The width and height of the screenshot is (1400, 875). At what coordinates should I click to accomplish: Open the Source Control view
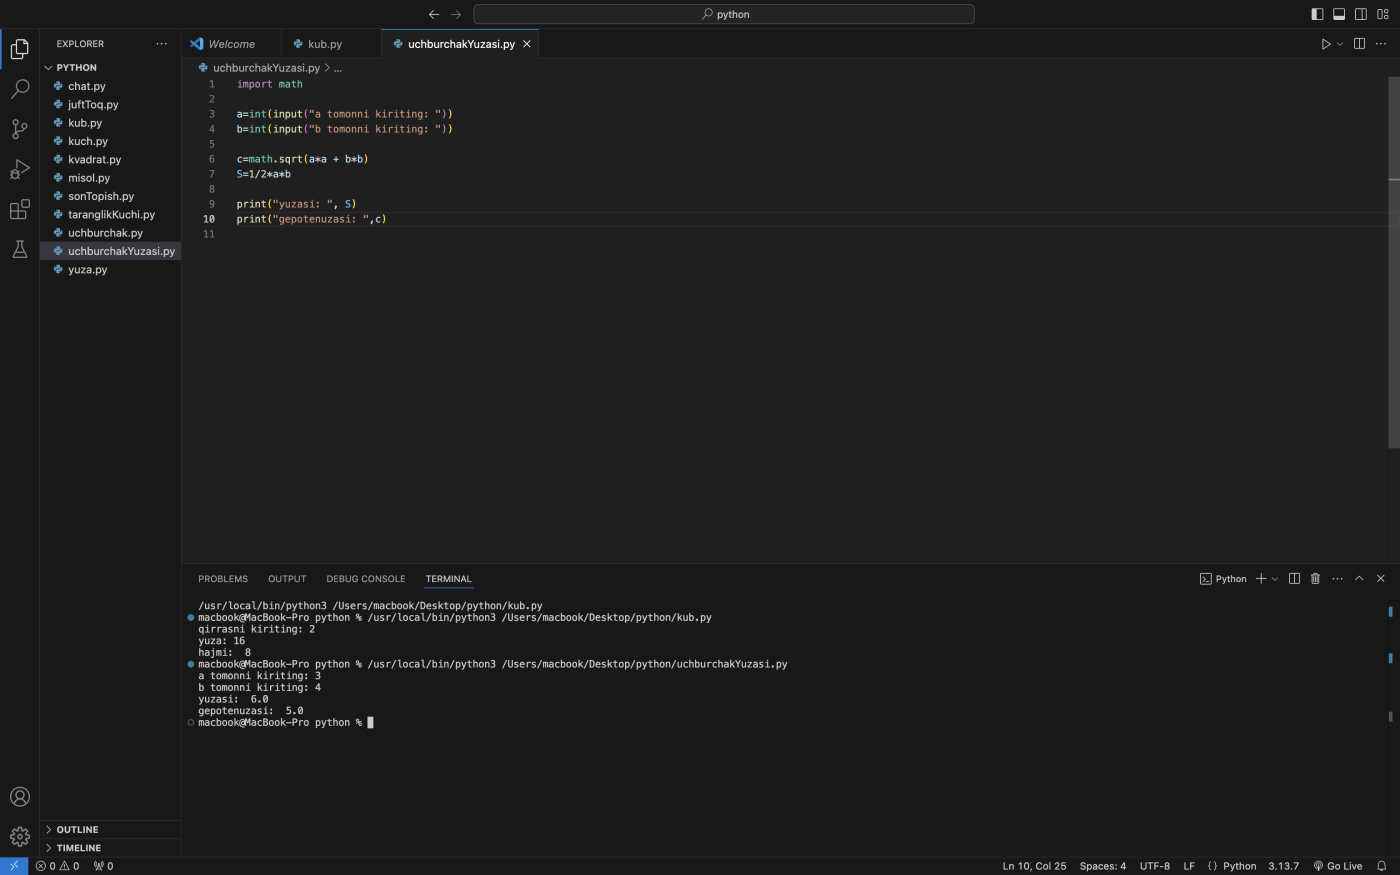pyautogui.click(x=19, y=129)
